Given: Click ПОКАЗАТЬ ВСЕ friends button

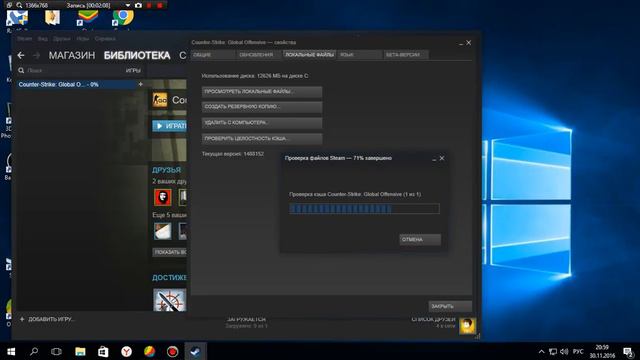Looking at the screenshot, I should click(169, 252).
